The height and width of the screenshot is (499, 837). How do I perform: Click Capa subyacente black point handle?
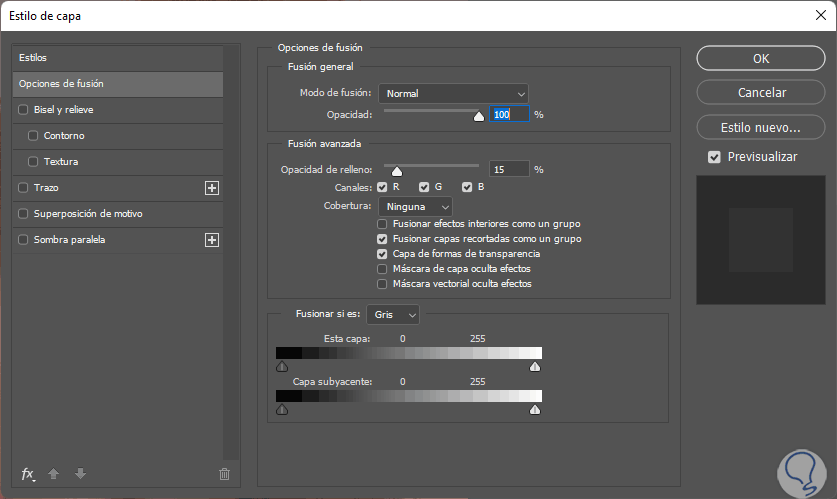click(x=282, y=409)
